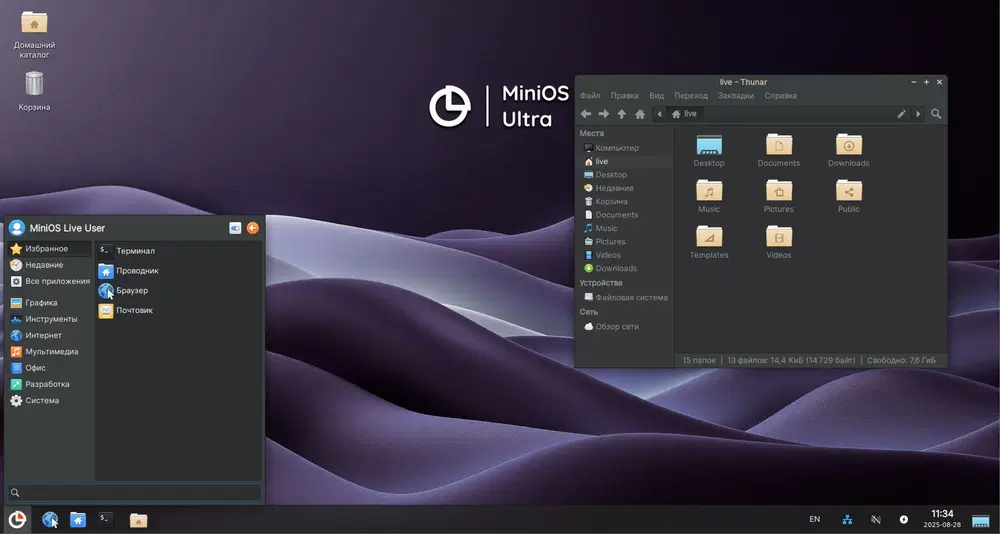Select the Music folder icon in file view
This screenshot has height=534, width=1000.
pos(709,191)
